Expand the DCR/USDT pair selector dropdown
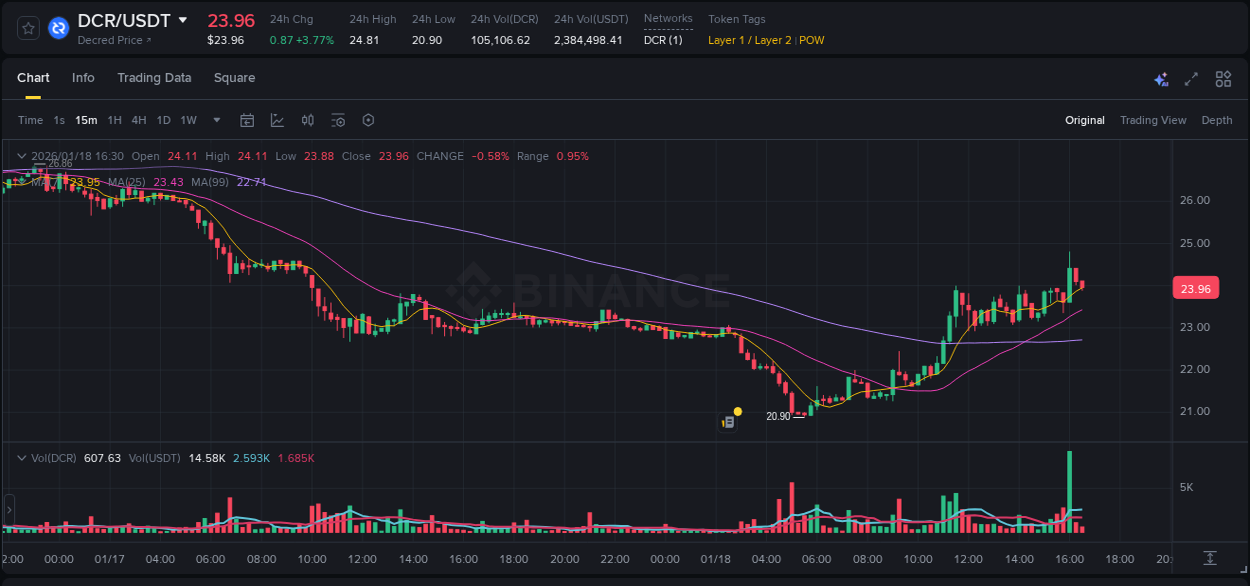Viewport: 1250px width, 586px height. click(183, 19)
